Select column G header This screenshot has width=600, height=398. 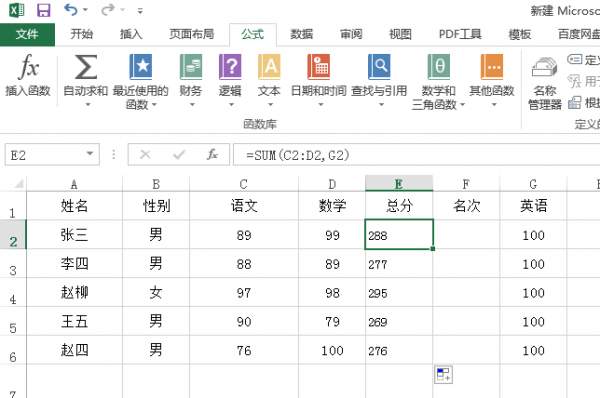pyautogui.click(x=533, y=184)
